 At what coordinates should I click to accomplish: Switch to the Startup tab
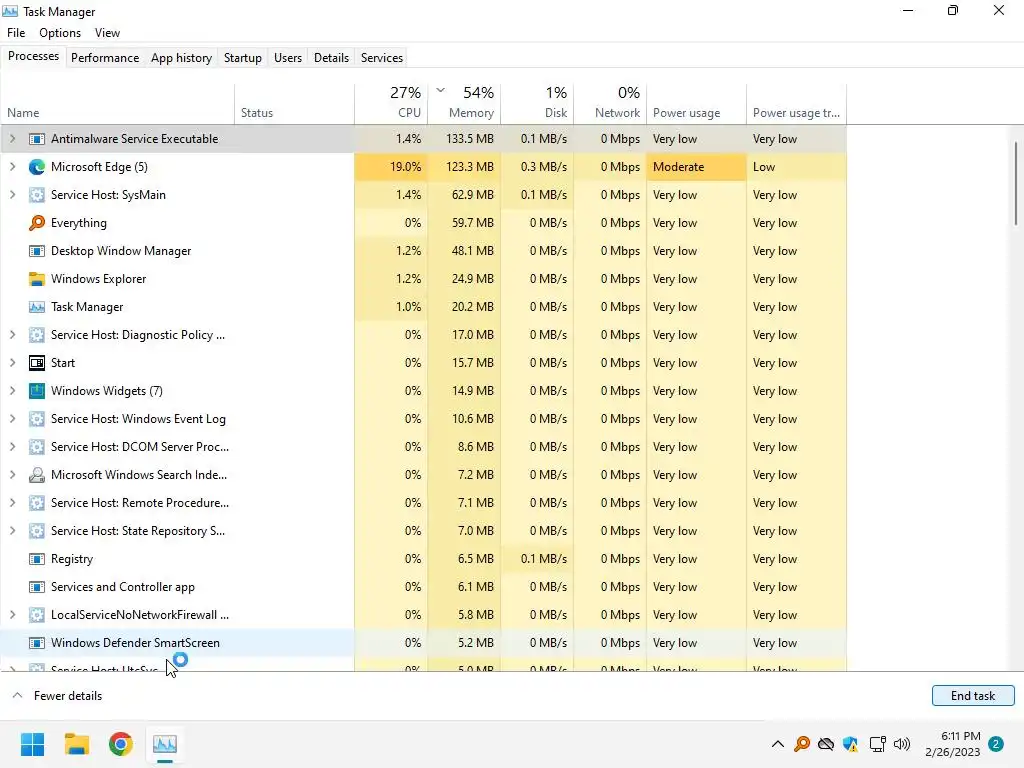pos(243,58)
